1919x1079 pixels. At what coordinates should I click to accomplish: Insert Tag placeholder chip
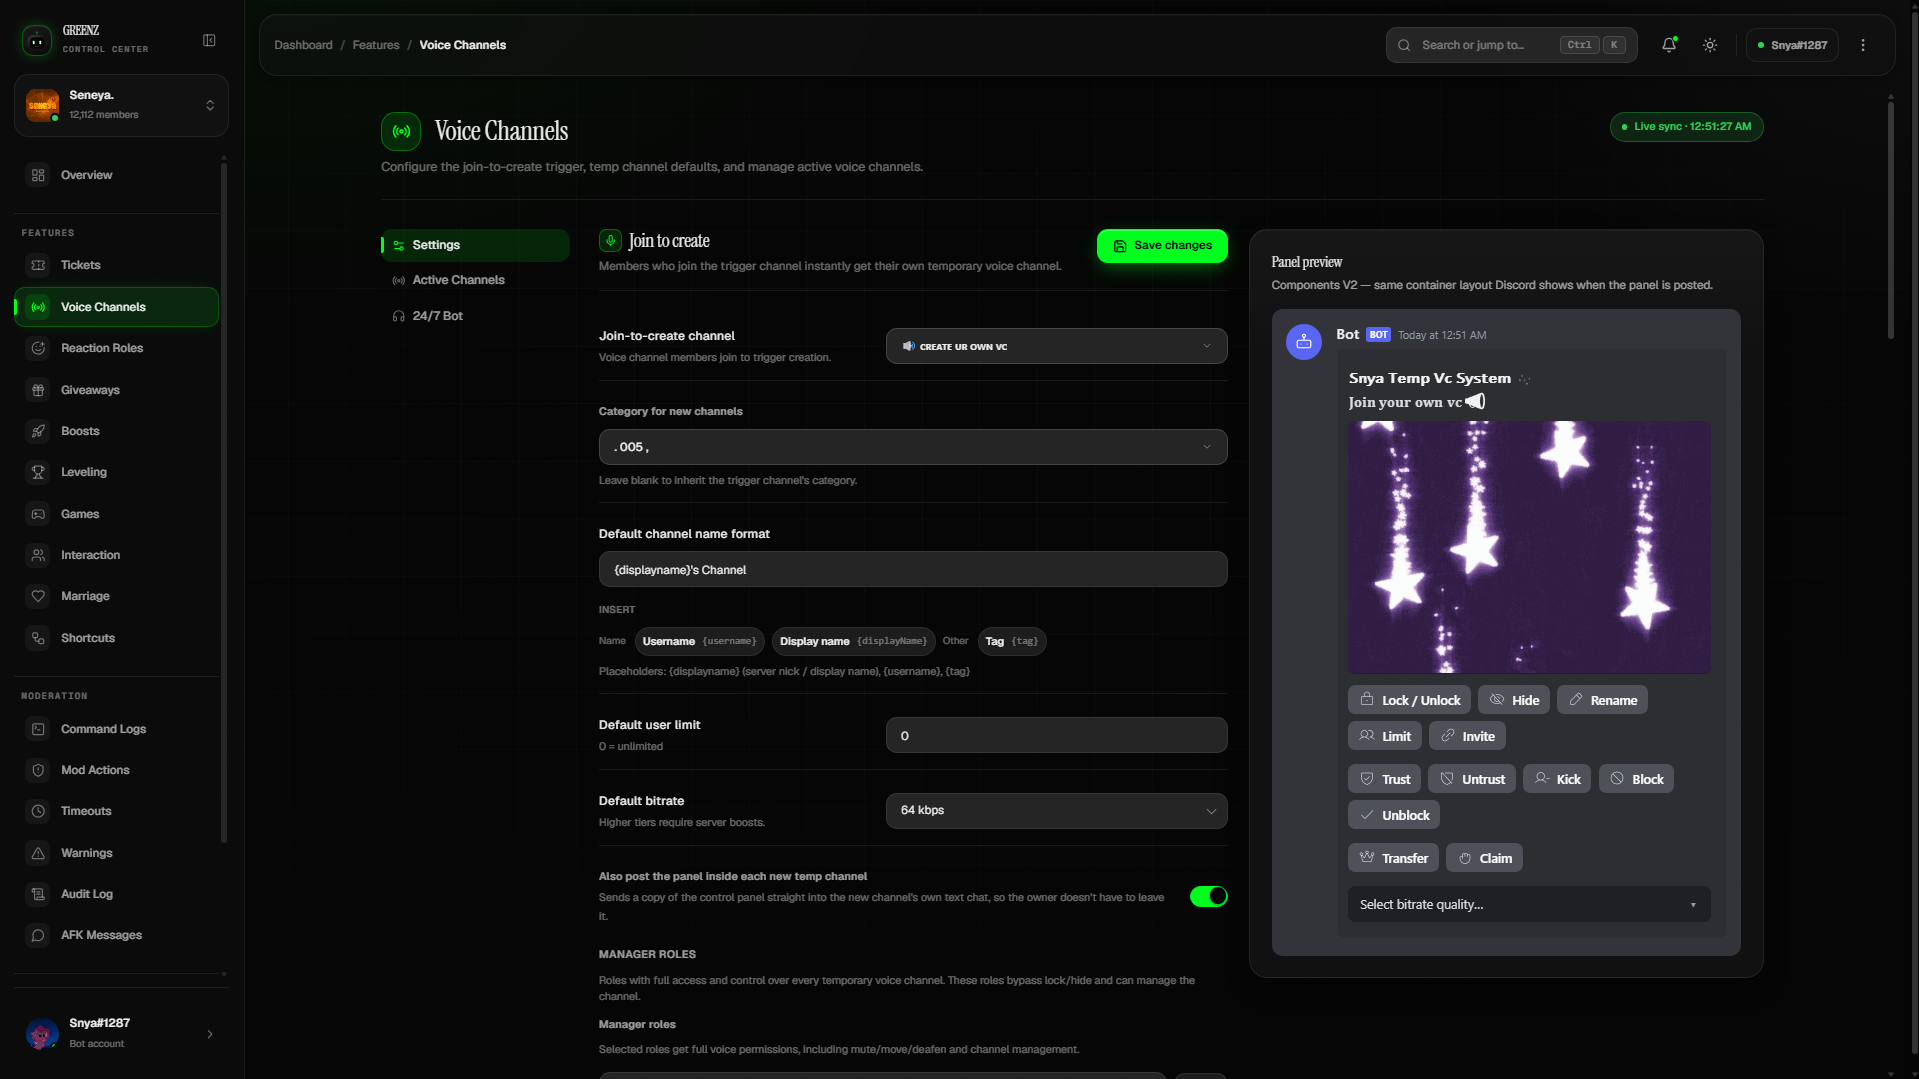coord(1012,641)
